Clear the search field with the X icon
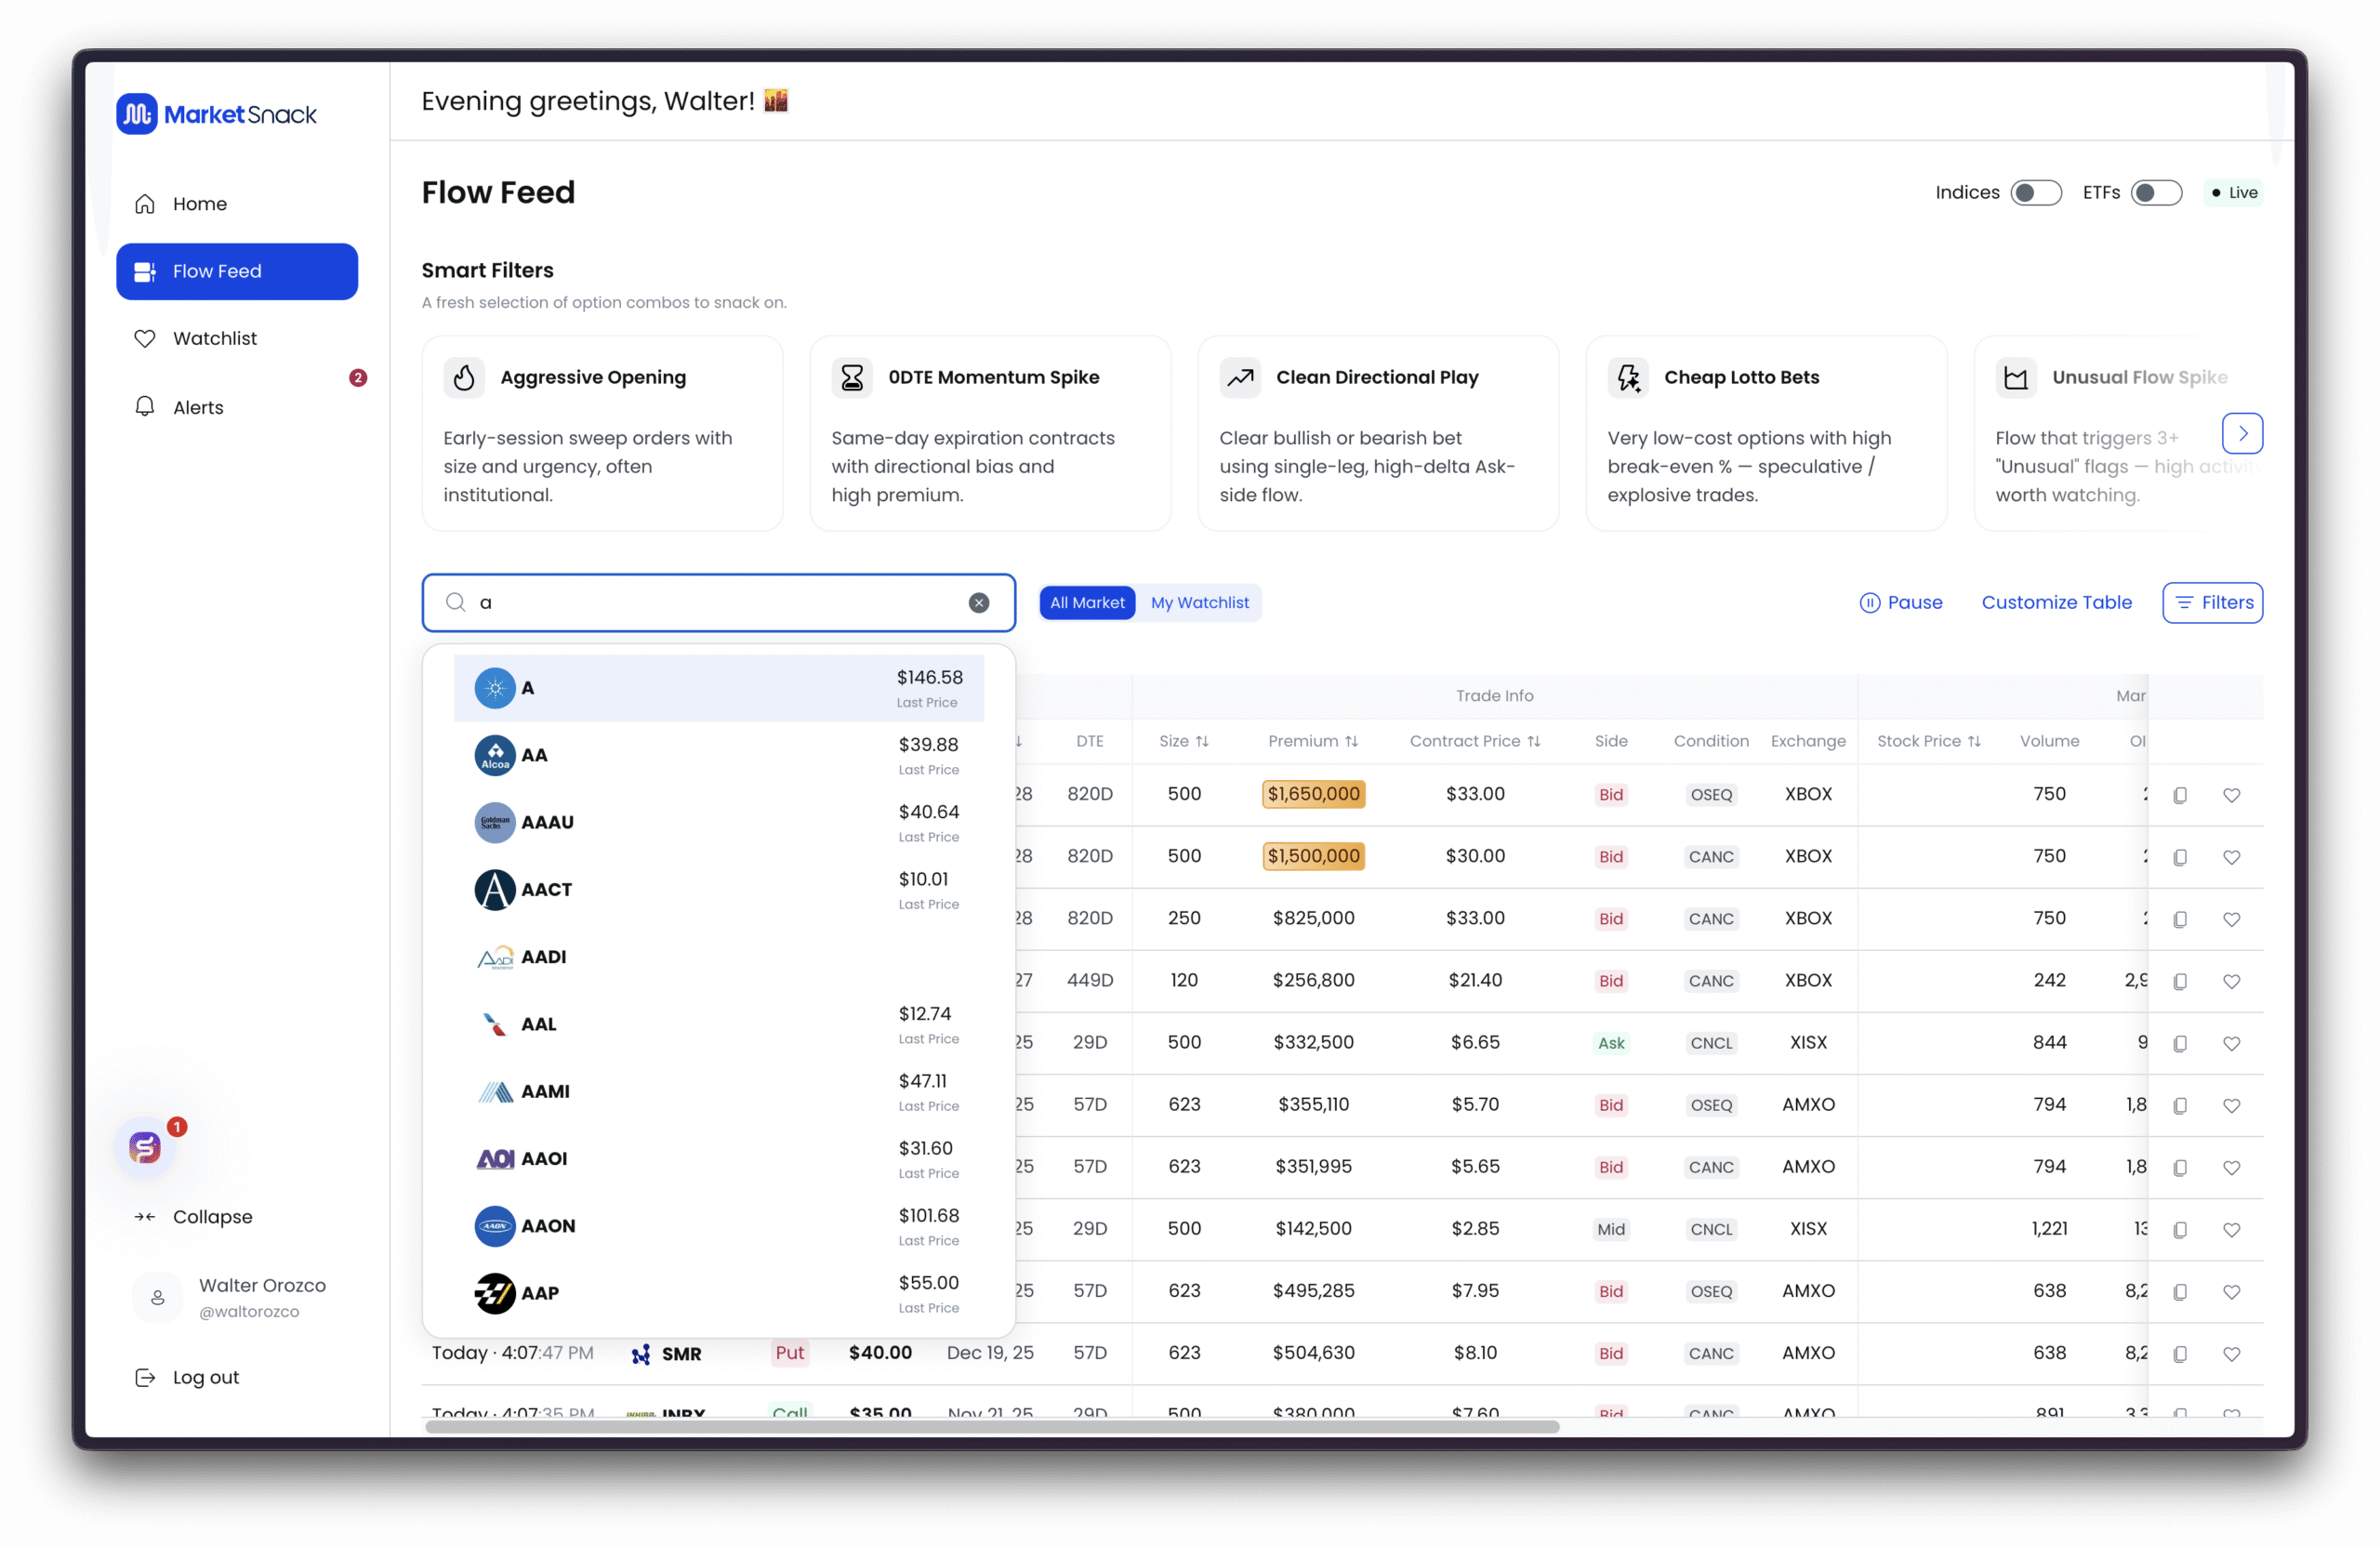This screenshot has width=2380, height=1546. click(x=979, y=602)
